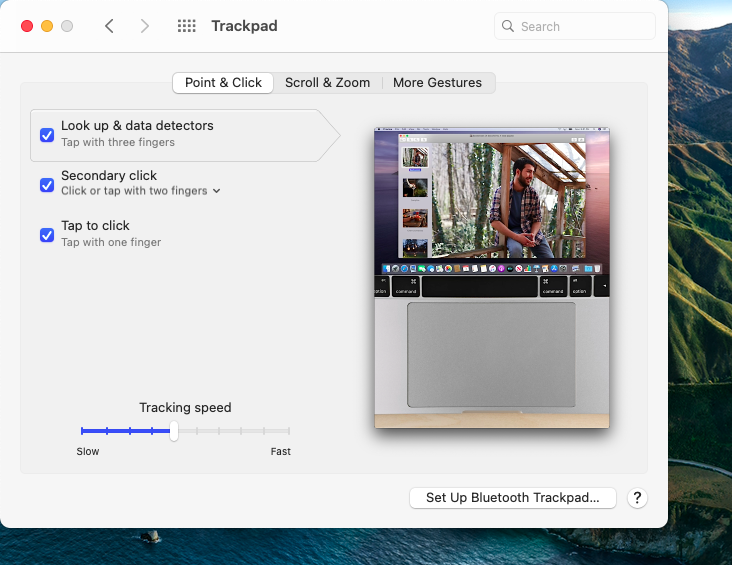Open the Scroll & Zoom tab
Image resolution: width=732 pixels, height=565 pixels.
coord(327,83)
